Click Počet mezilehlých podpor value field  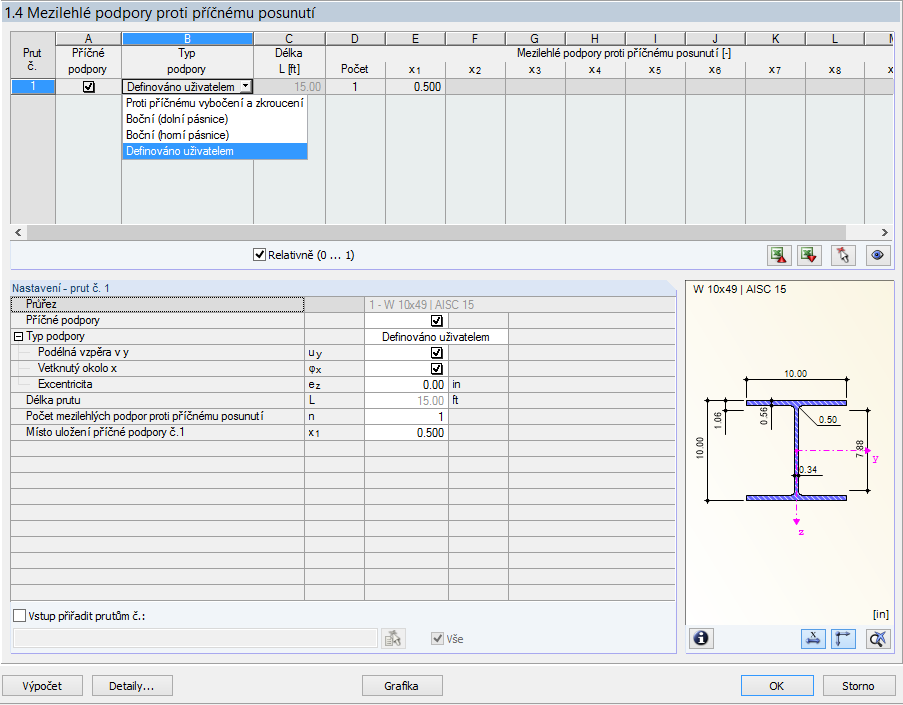tap(407, 417)
